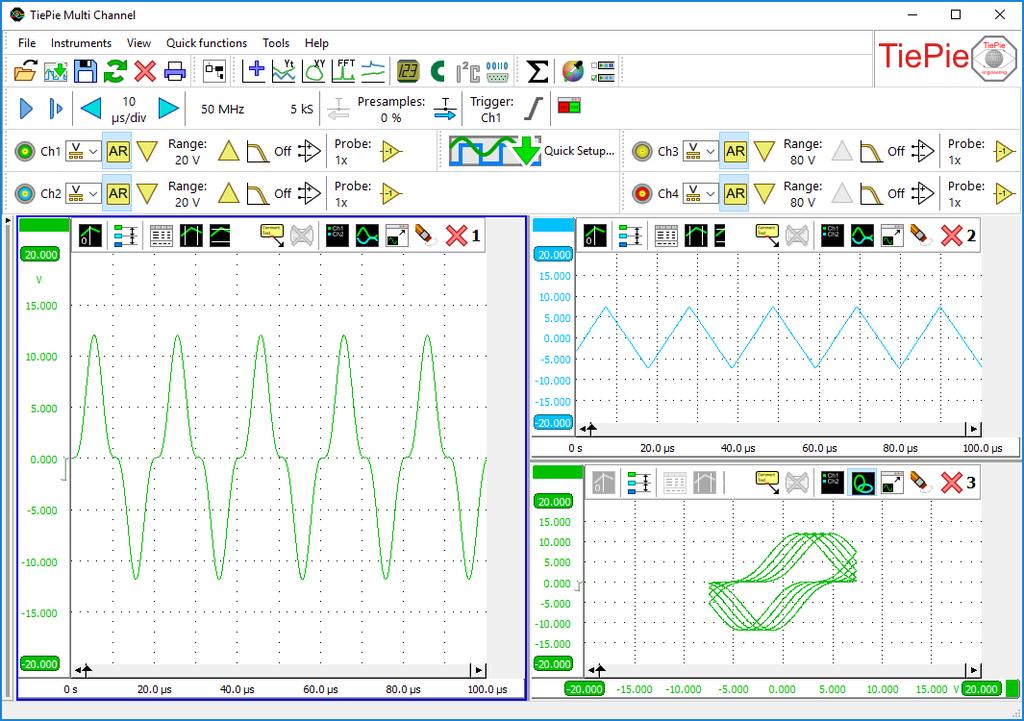Click the Sigma math icon

537,71
